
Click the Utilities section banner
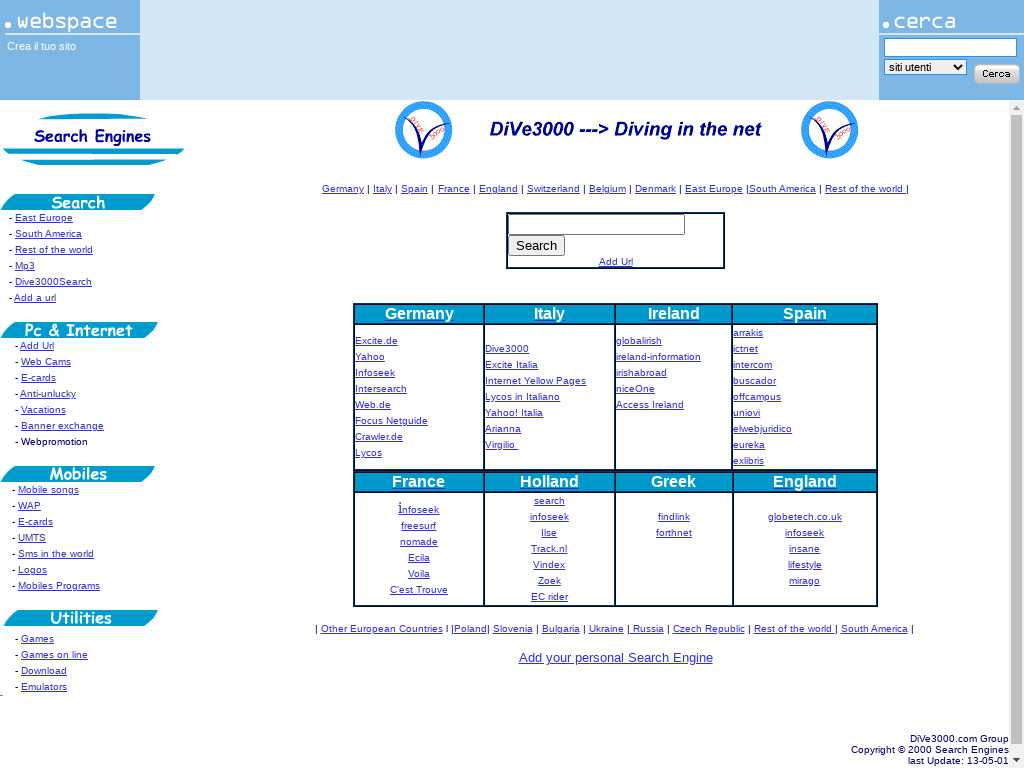point(80,618)
